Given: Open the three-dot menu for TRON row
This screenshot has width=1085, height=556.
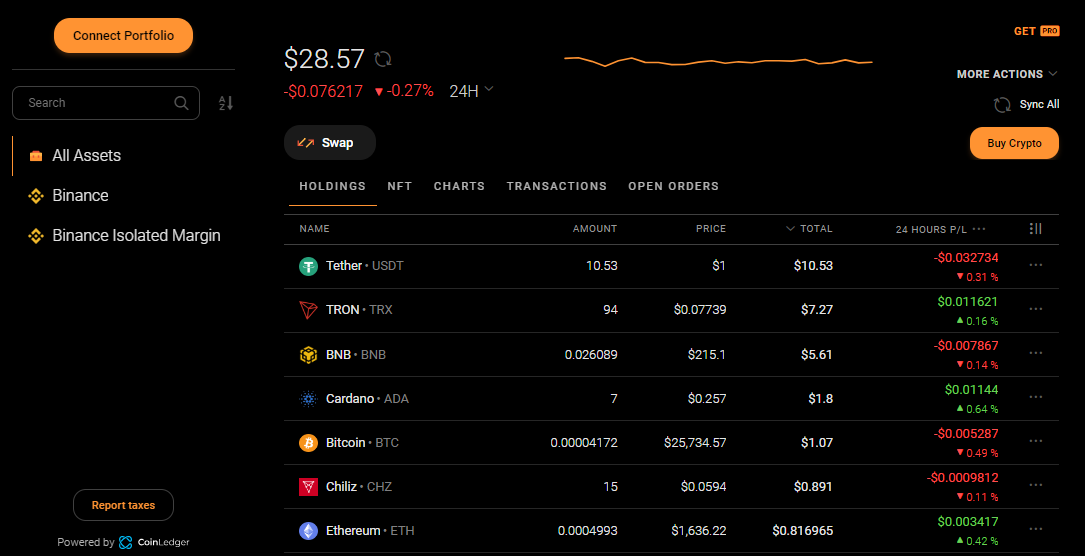Looking at the screenshot, I should [1036, 308].
